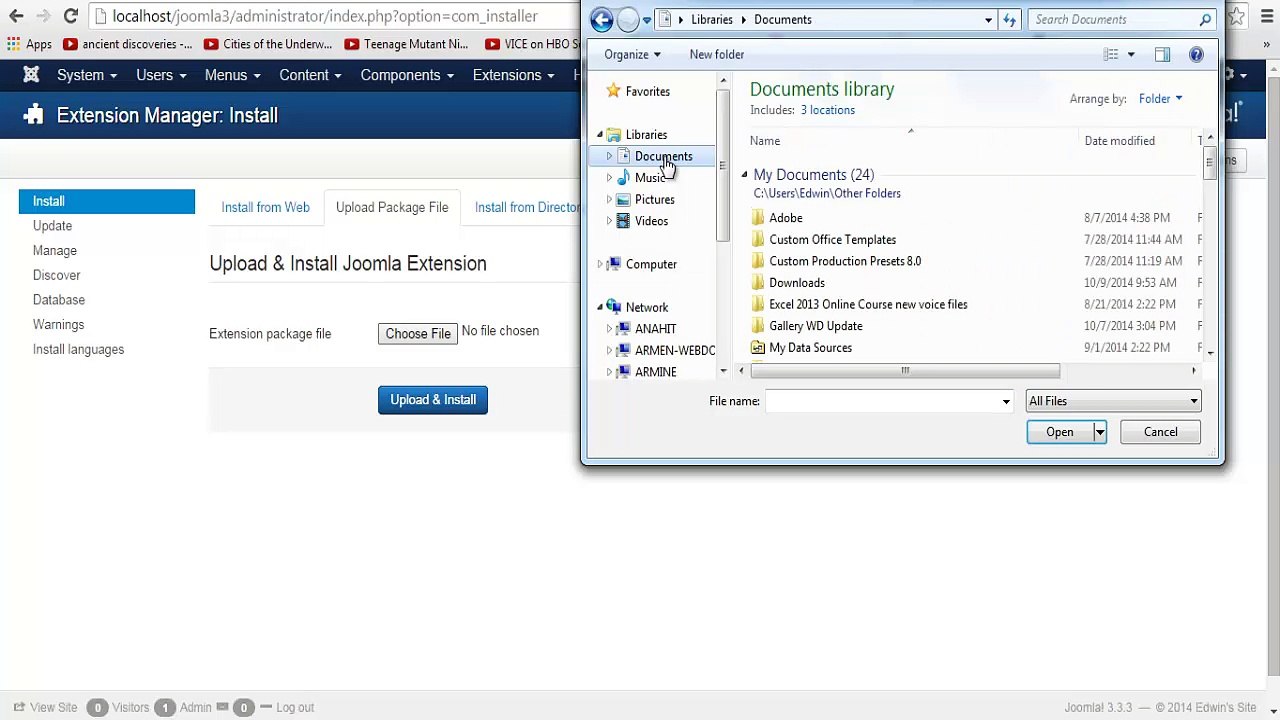The image size is (1280, 720).
Task: Switch to the Upload Package File tab
Action: (x=392, y=207)
